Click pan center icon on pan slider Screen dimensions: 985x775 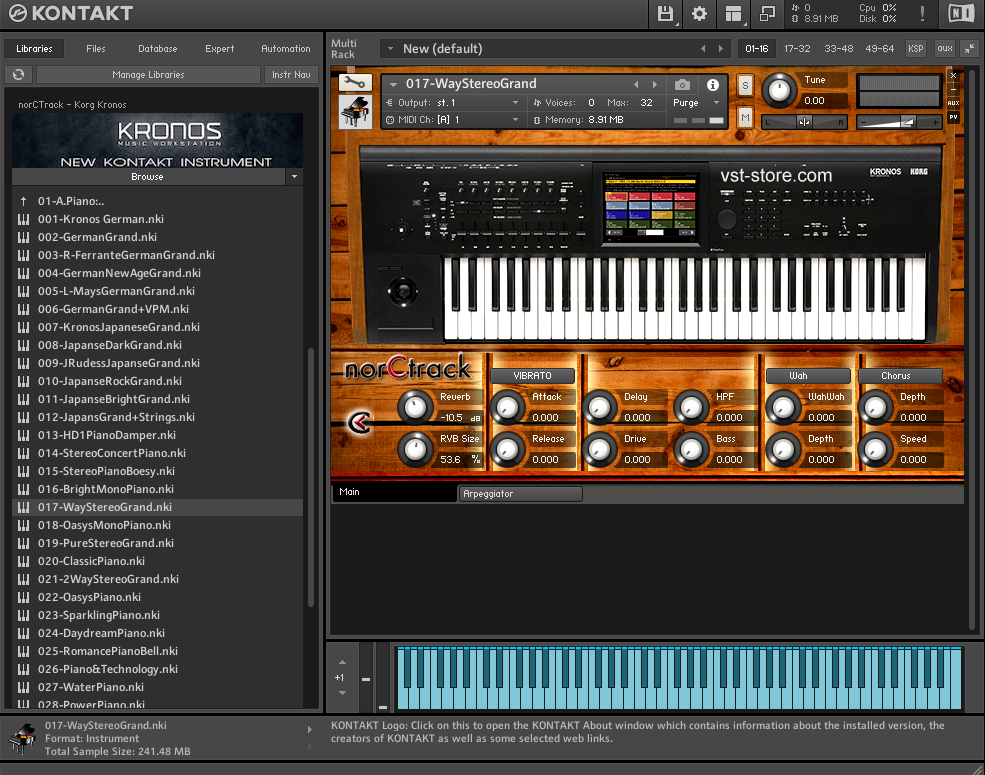coord(804,122)
